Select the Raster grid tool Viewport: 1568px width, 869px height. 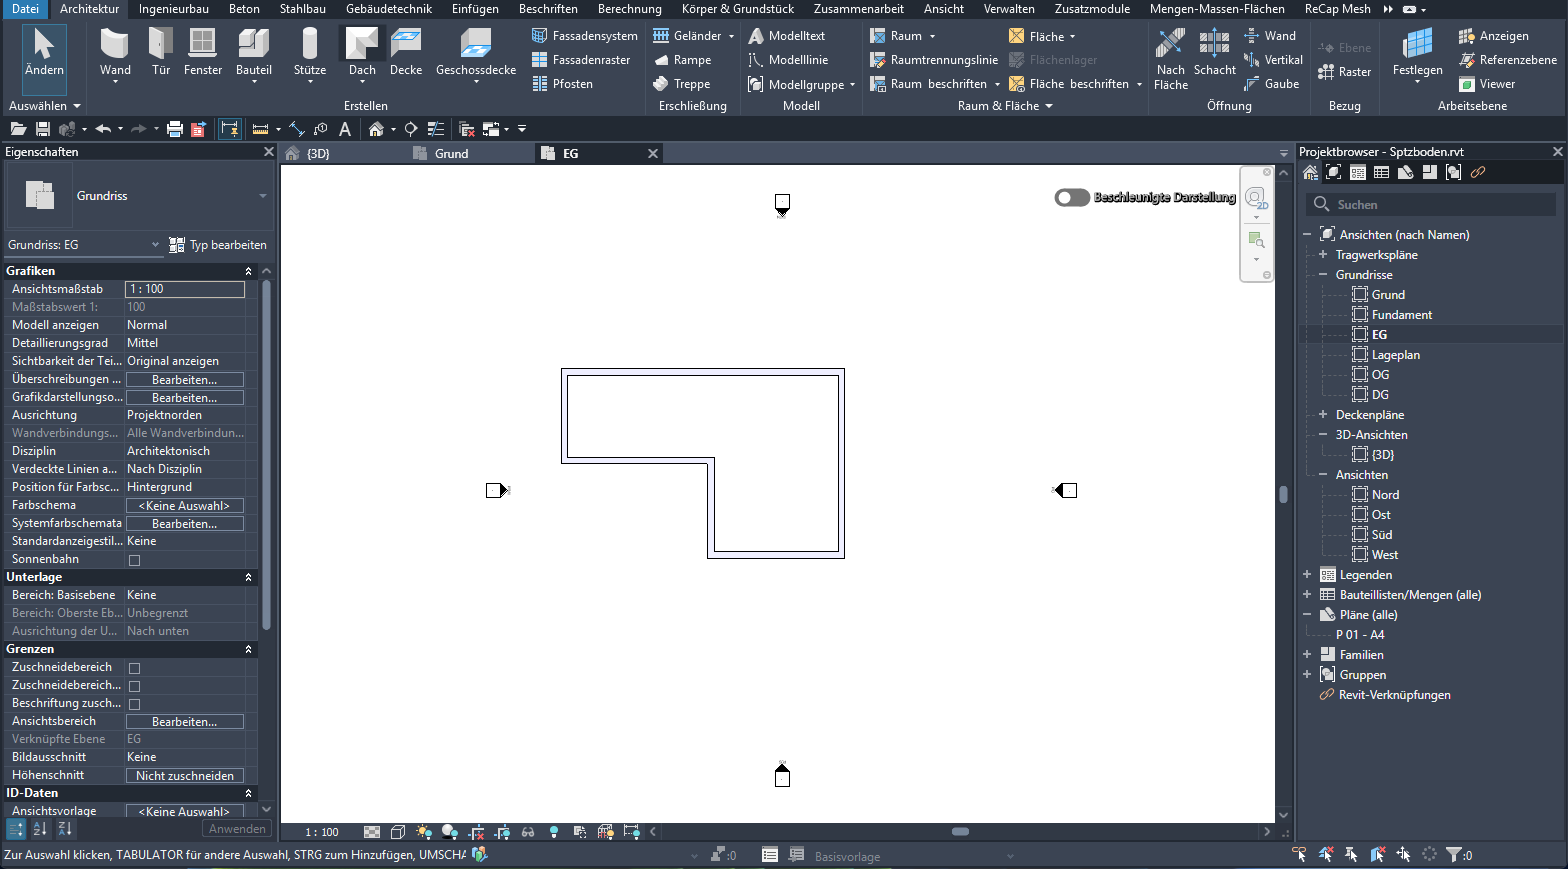(1345, 72)
